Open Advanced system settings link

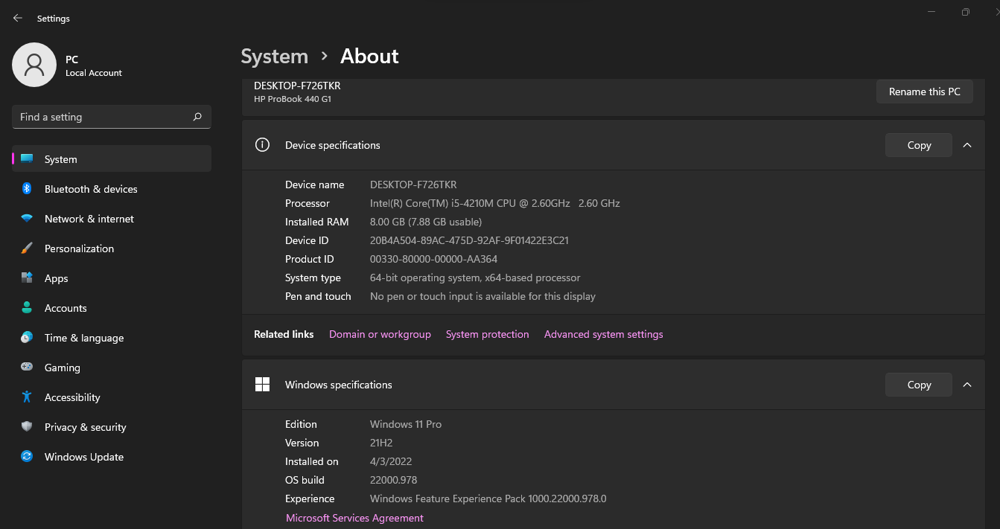(x=603, y=334)
